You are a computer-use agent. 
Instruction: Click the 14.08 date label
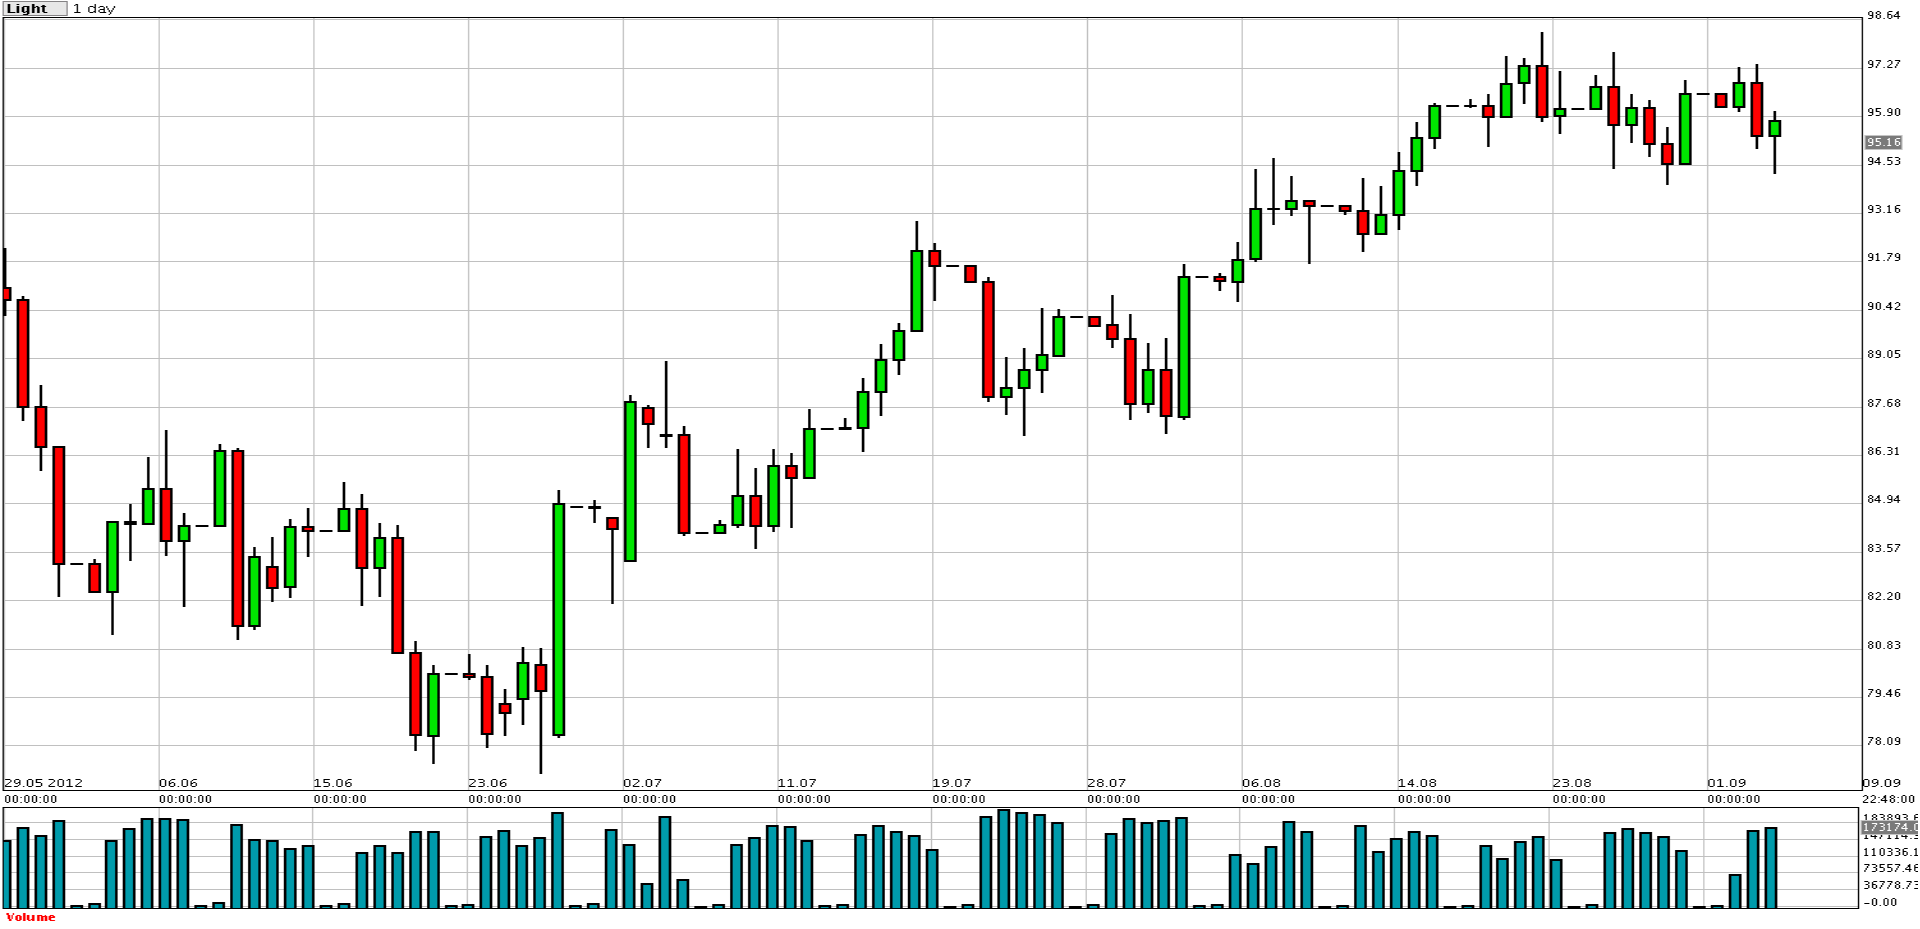pos(1417,783)
